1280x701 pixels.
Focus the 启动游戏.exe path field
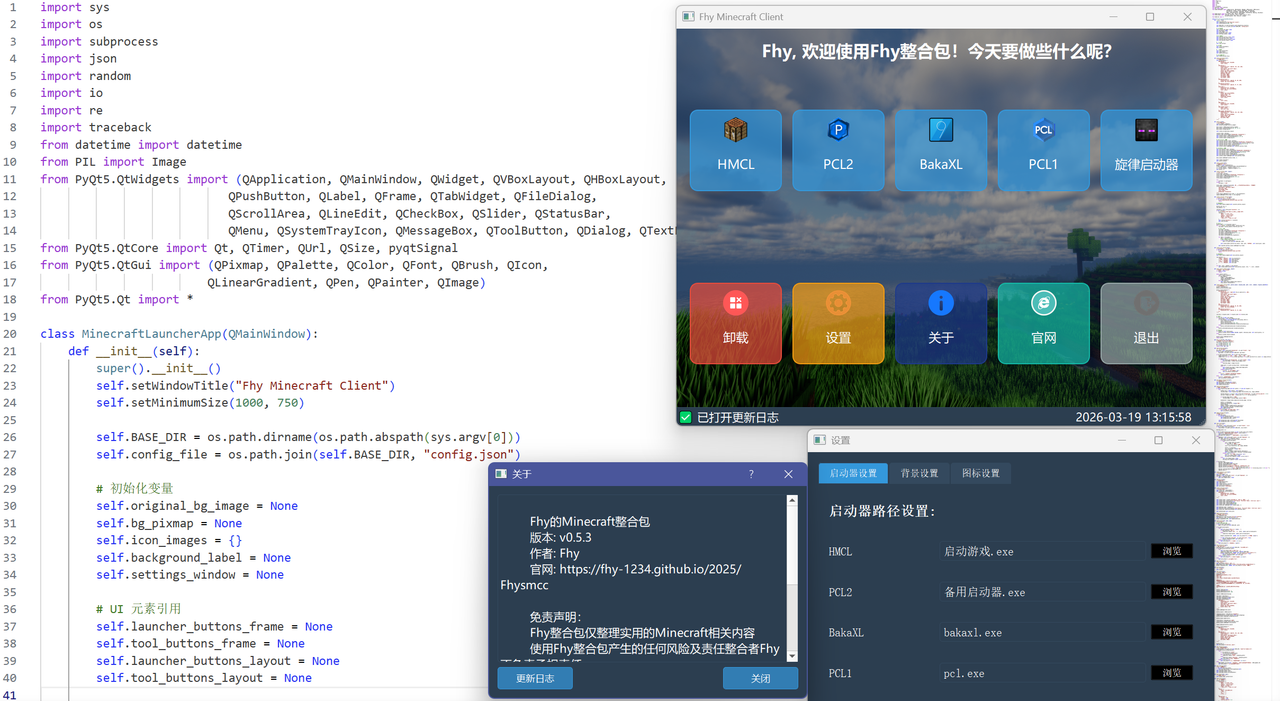tap(1044, 551)
